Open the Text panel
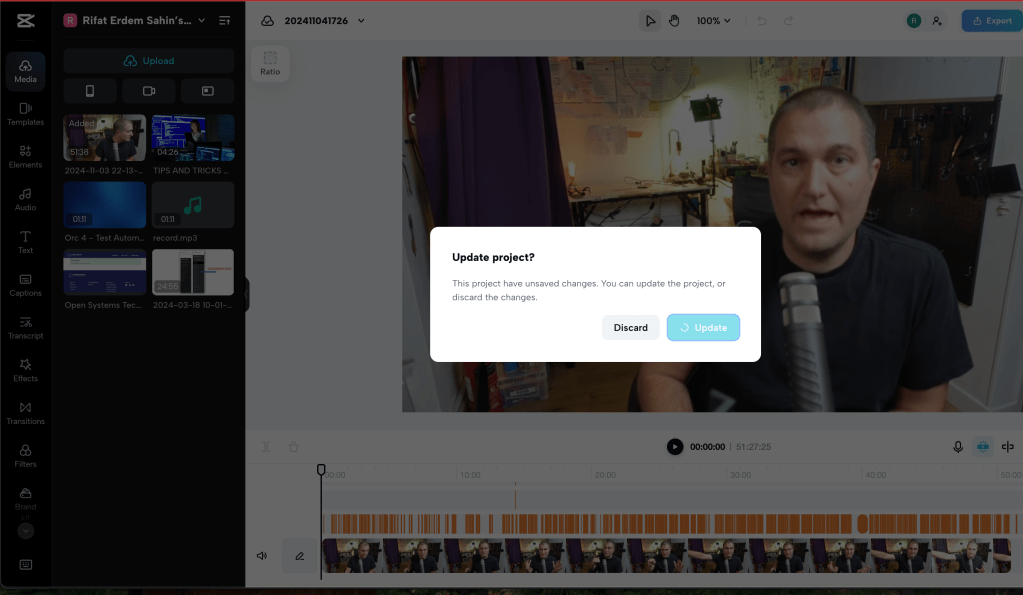This screenshot has width=1023, height=595. (x=25, y=242)
